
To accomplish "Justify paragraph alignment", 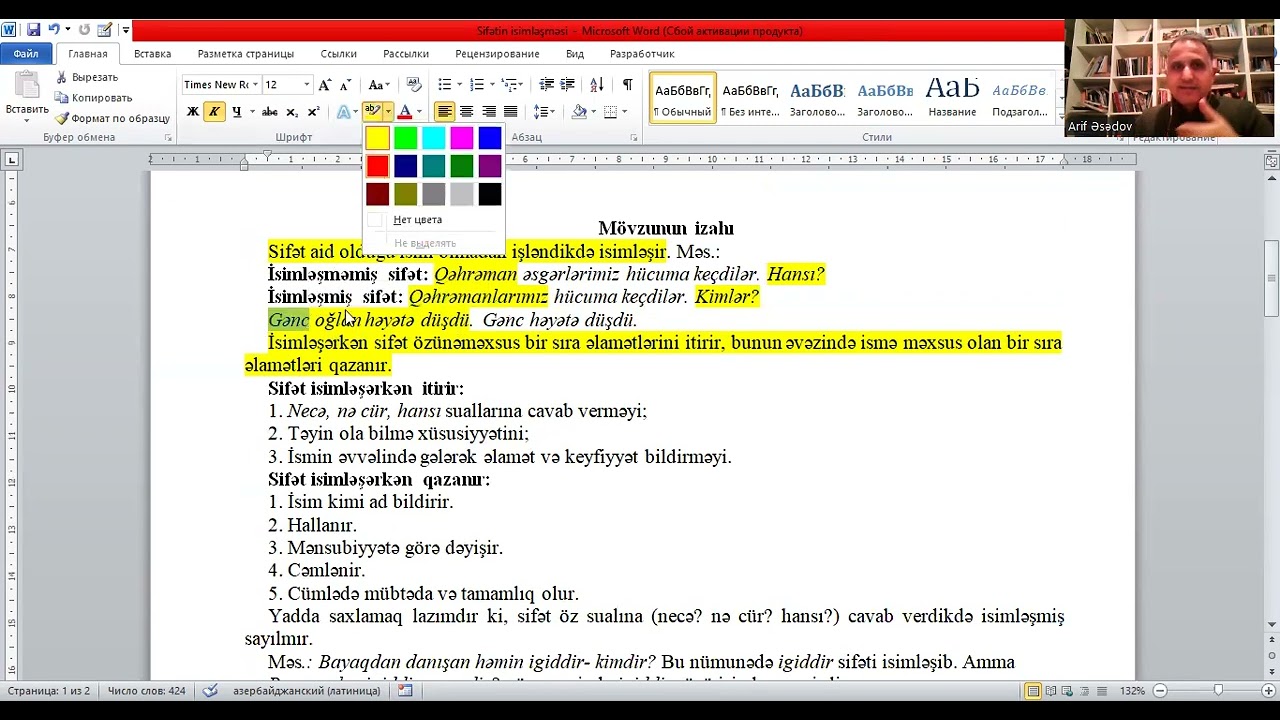I will (510, 112).
